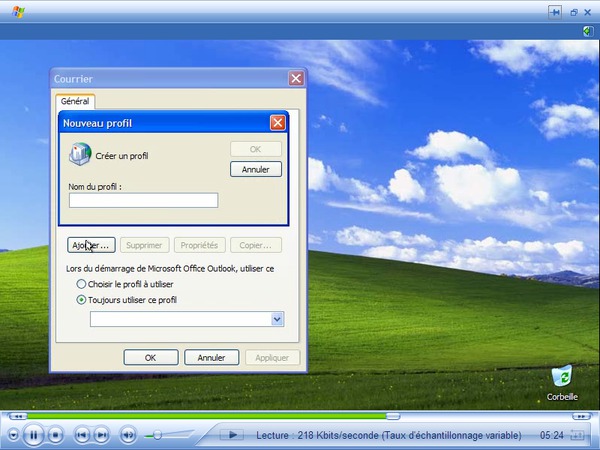
Task: Click the Ajouter... button
Action: 91,245
